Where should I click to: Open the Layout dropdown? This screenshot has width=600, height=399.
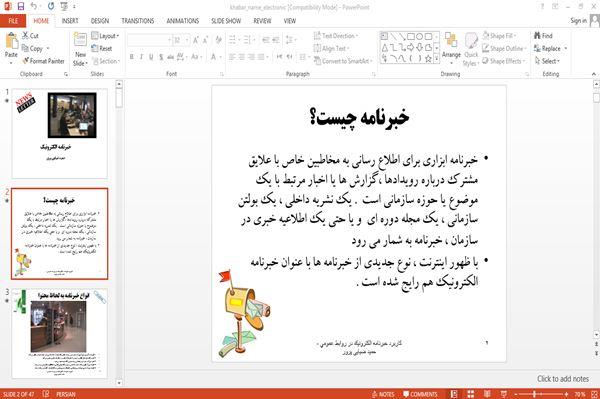(x=105, y=36)
